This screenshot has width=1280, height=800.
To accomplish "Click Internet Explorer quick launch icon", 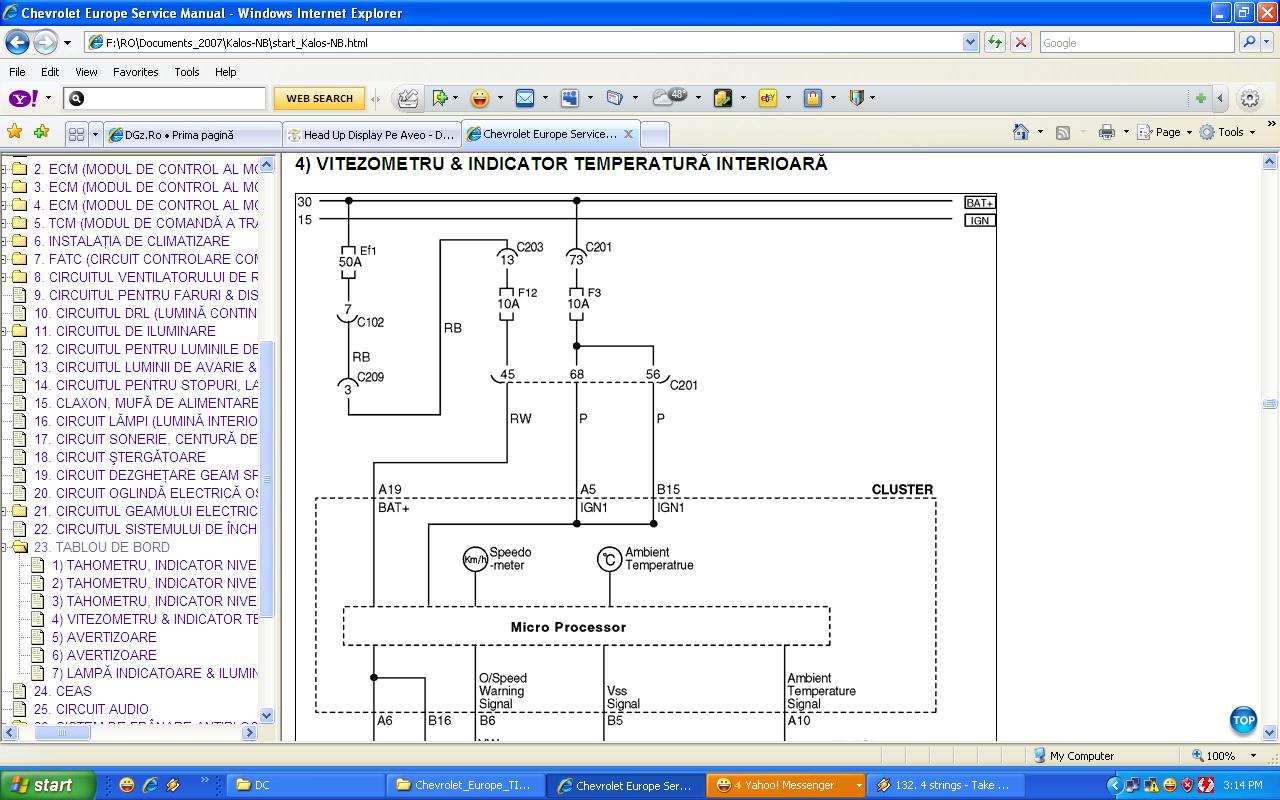I will [150, 785].
